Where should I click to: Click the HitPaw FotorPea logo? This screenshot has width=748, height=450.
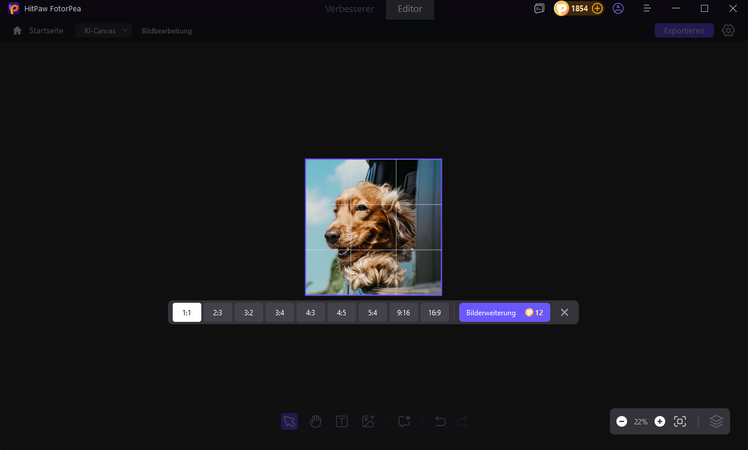(x=14, y=8)
